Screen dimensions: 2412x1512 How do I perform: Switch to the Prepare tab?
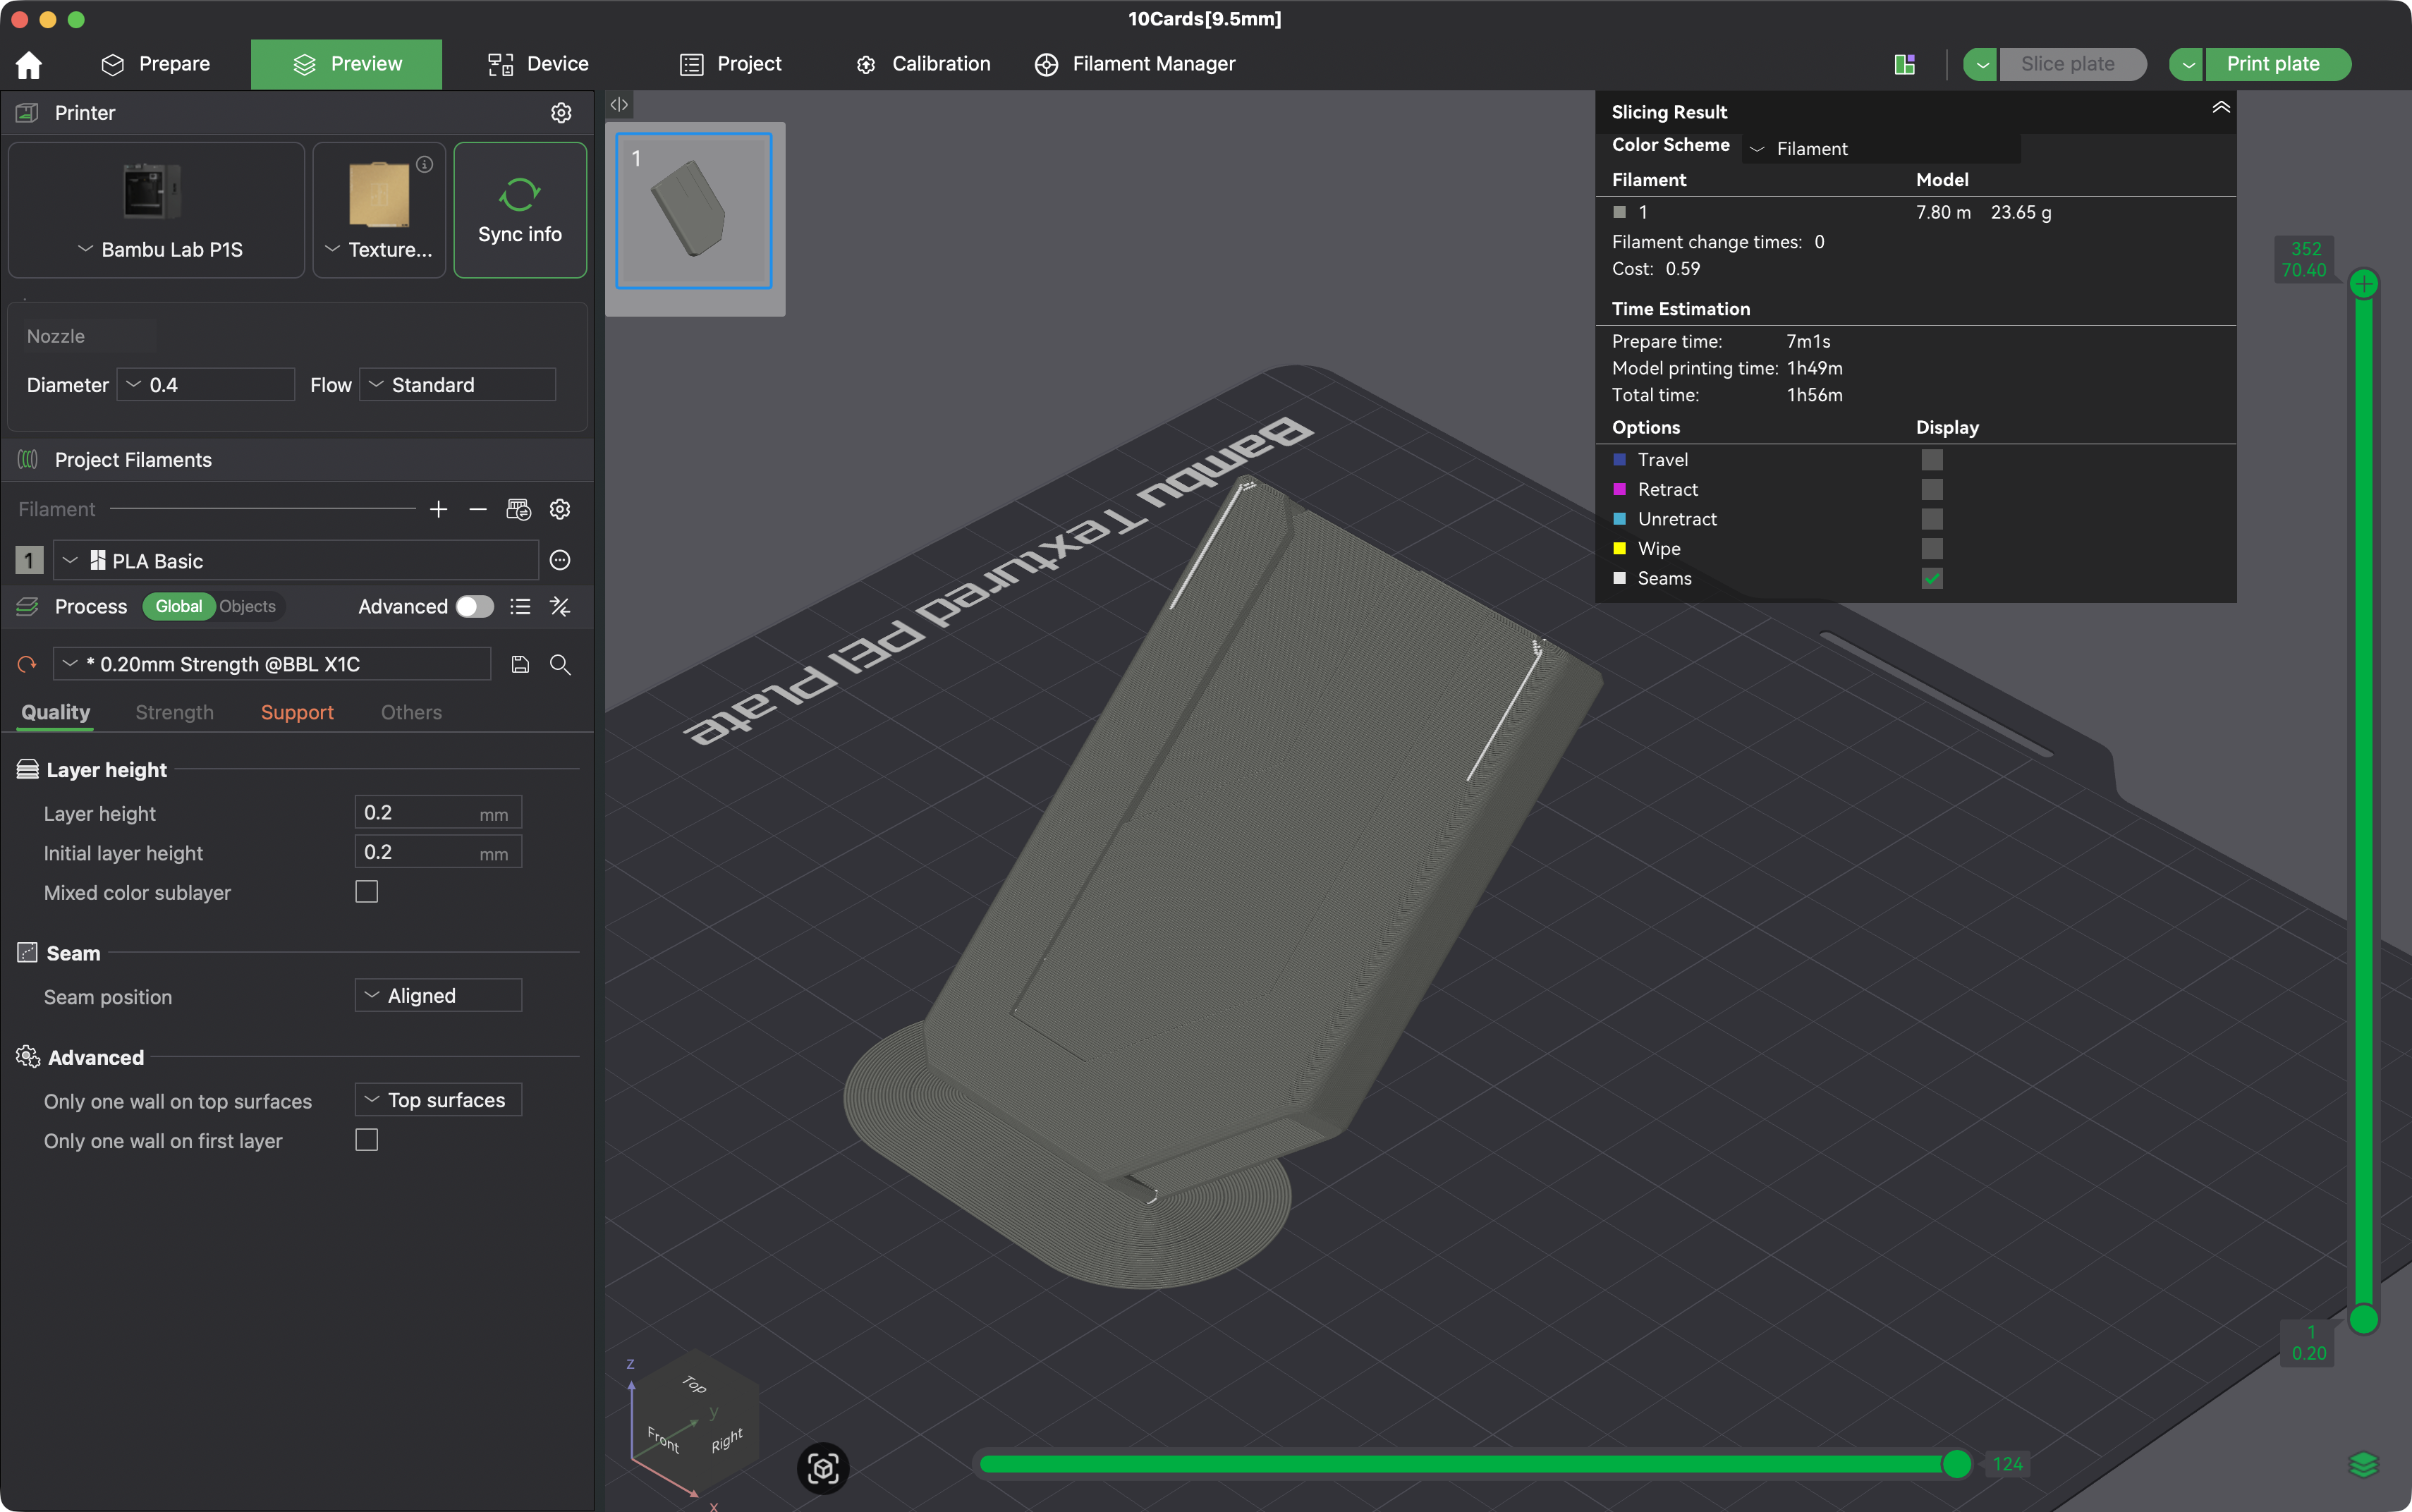coord(156,65)
